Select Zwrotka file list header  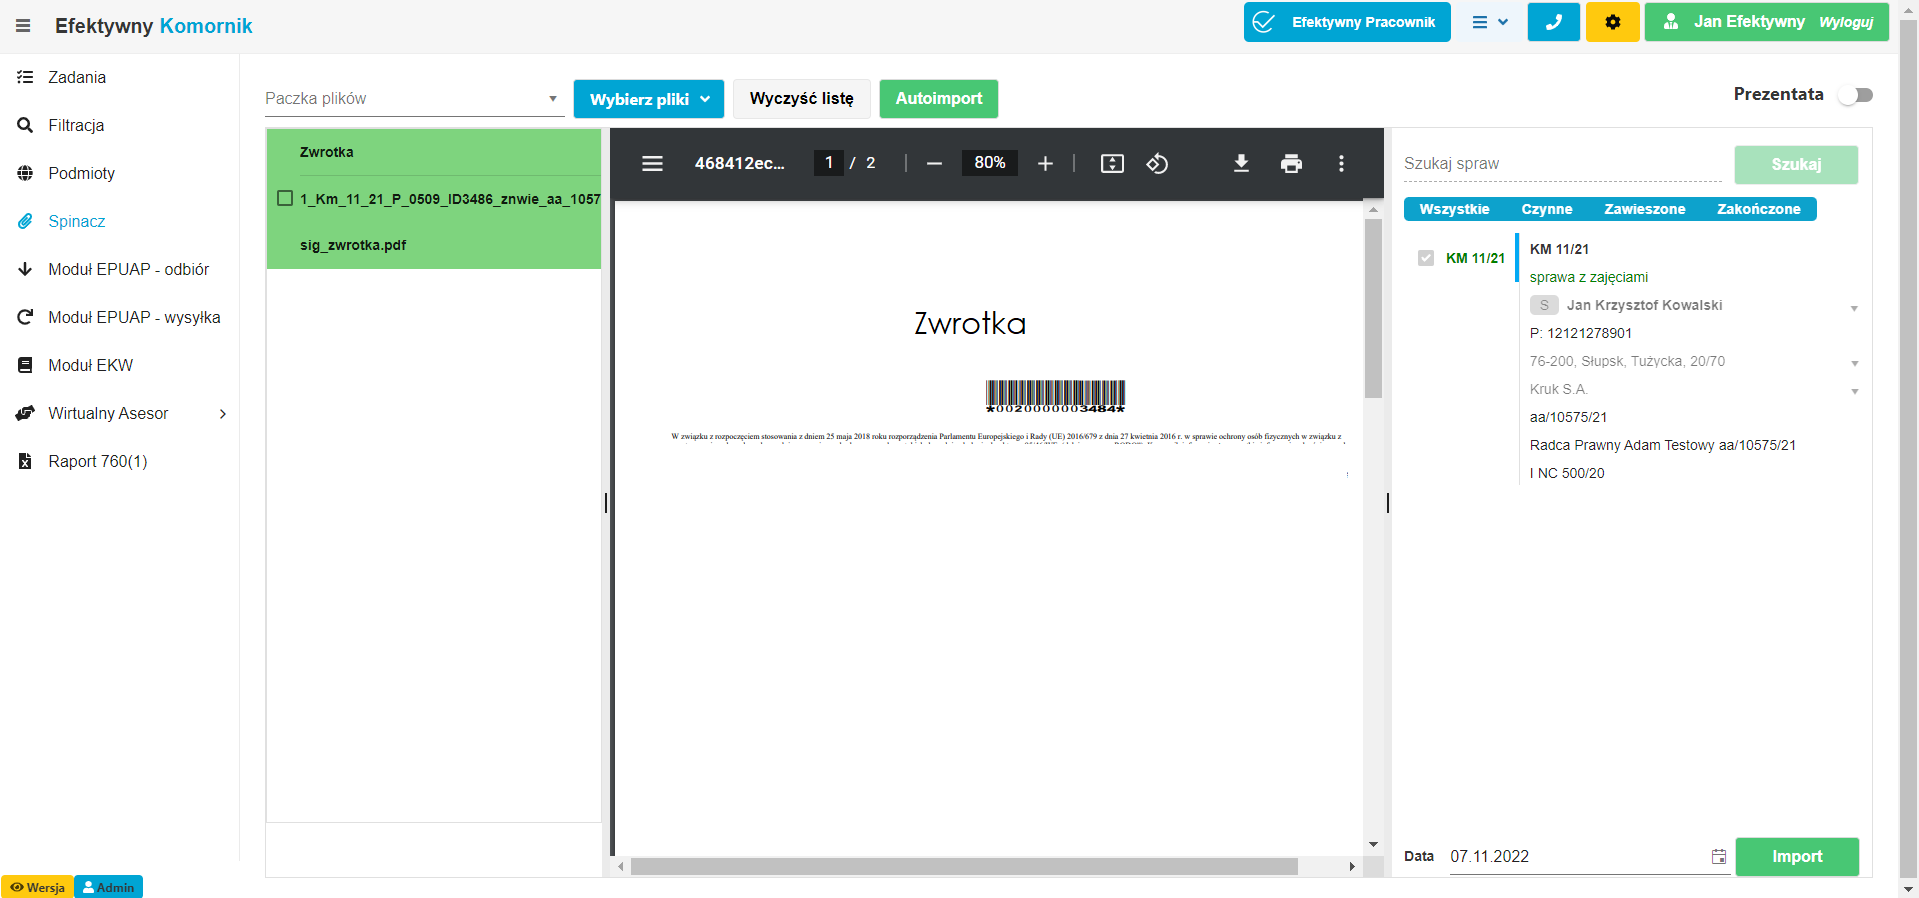coord(327,152)
